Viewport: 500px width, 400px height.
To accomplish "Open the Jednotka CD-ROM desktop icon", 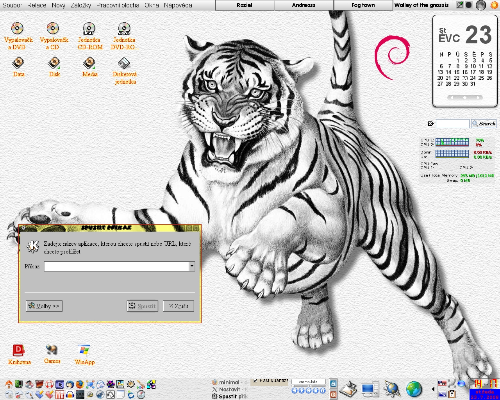I will [90, 36].
